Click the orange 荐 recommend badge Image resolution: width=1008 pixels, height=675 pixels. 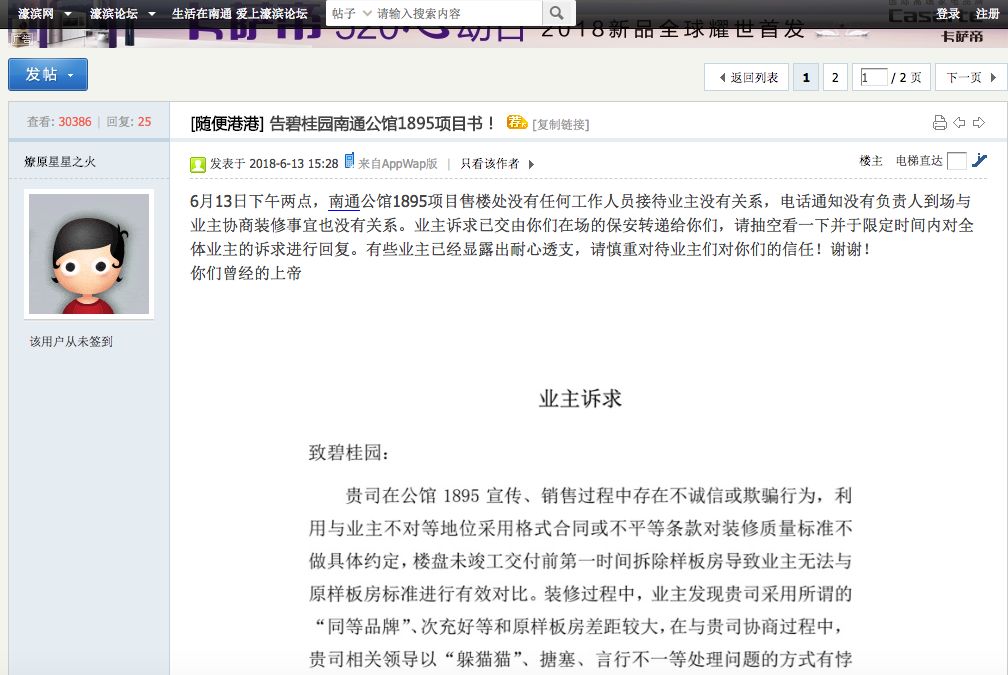[517, 122]
